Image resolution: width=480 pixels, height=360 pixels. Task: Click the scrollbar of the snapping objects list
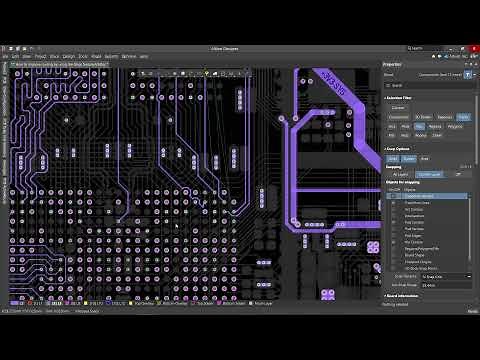pyautogui.click(x=470, y=230)
